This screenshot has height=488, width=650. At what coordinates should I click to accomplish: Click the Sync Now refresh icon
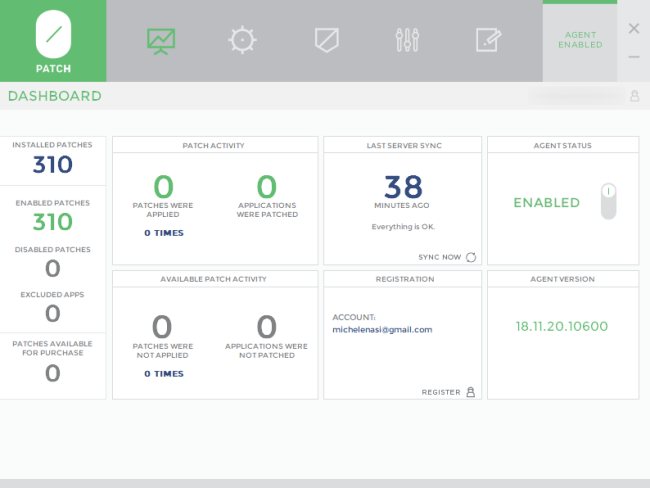click(x=471, y=257)
